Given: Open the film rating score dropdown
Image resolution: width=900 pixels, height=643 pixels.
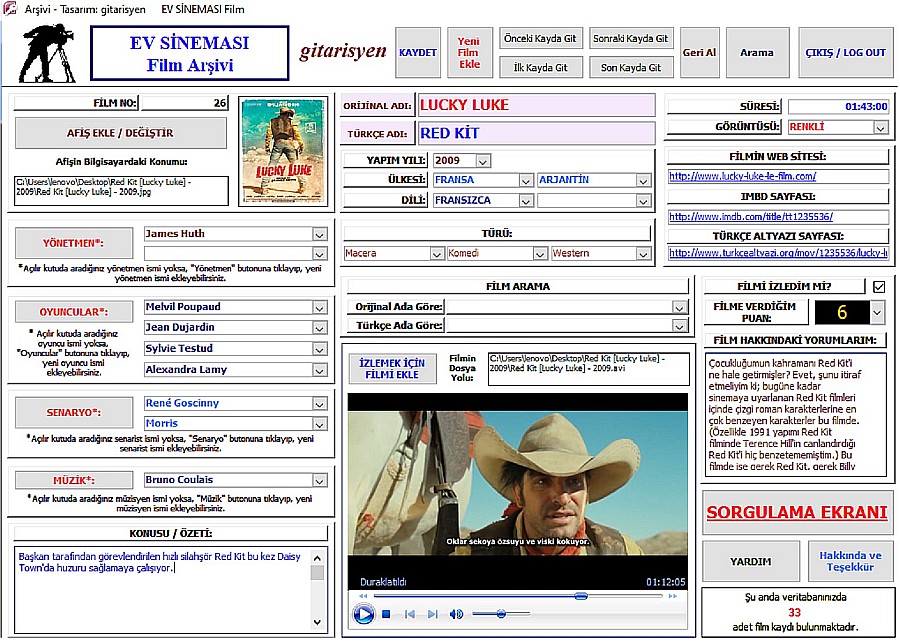Looking at the screenshot, I should [877, 313].
